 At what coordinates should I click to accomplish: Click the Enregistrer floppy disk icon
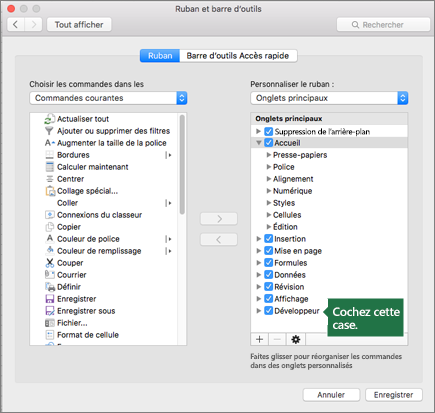pos(50,299)
